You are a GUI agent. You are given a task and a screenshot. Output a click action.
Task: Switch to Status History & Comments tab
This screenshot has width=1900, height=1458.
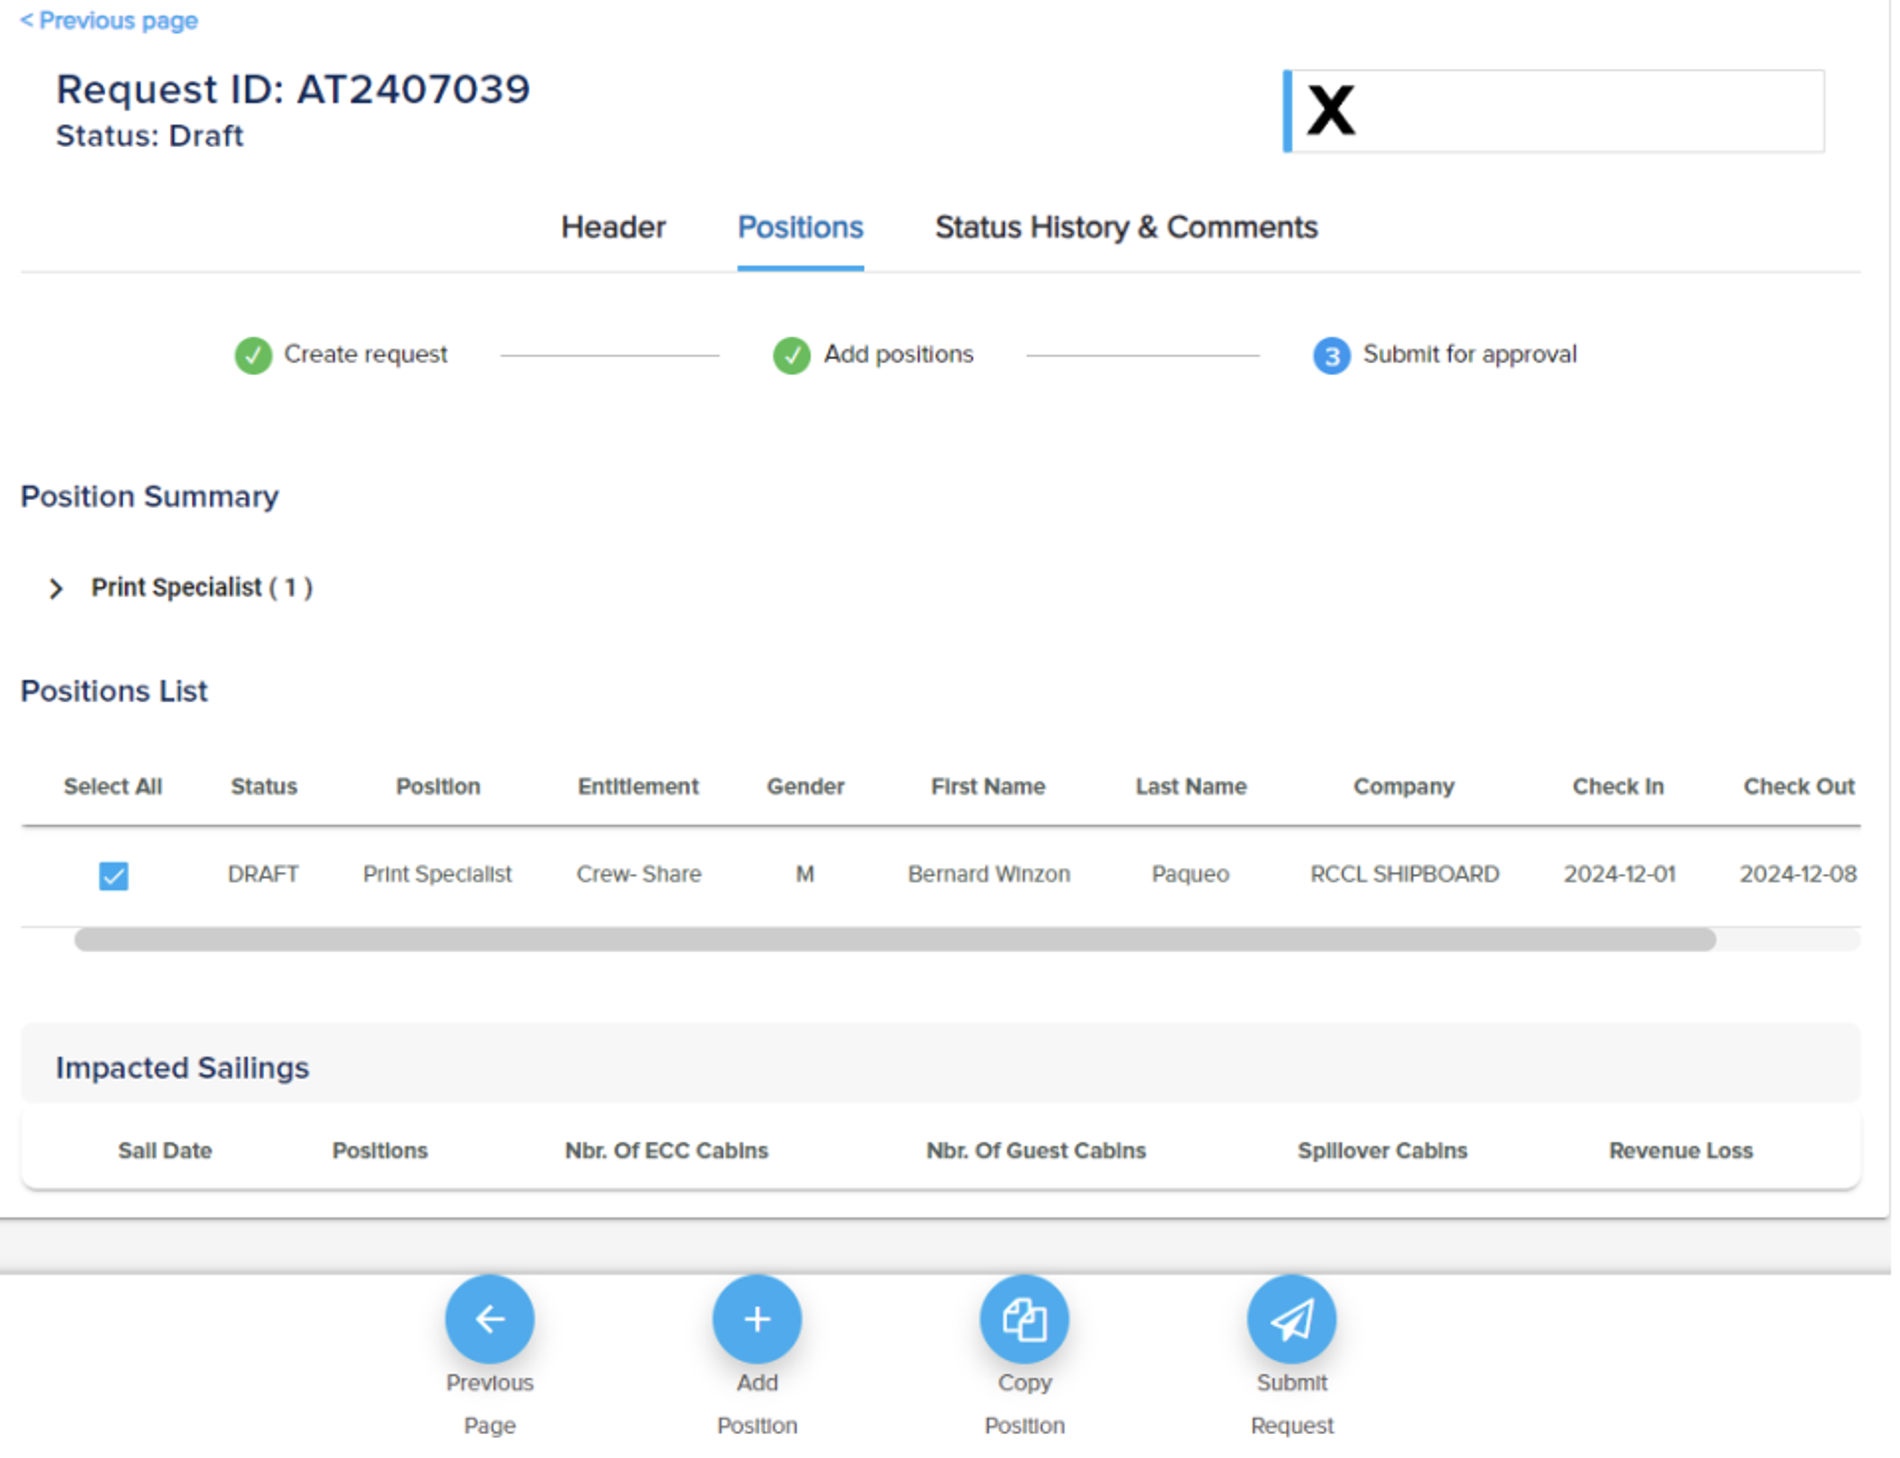point(1126,227)
